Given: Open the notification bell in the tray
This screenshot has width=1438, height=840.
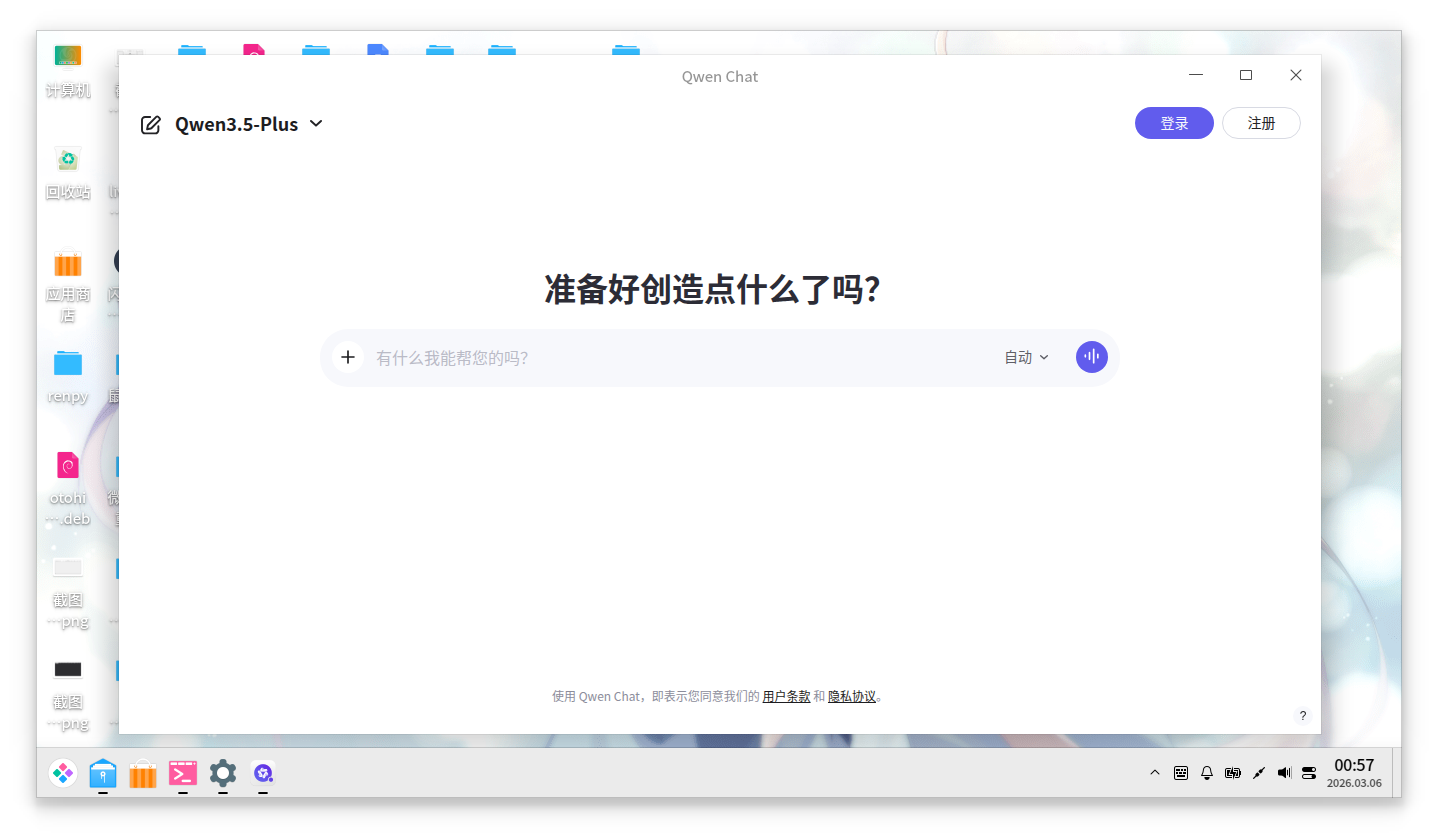Looking at the screenshot, I should pyautogui.click(x=1207, y=773).
